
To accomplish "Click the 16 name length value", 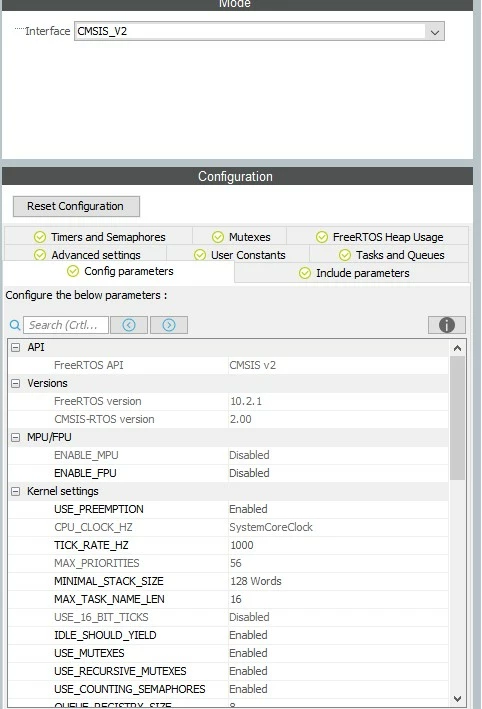I will pos(236,600).
